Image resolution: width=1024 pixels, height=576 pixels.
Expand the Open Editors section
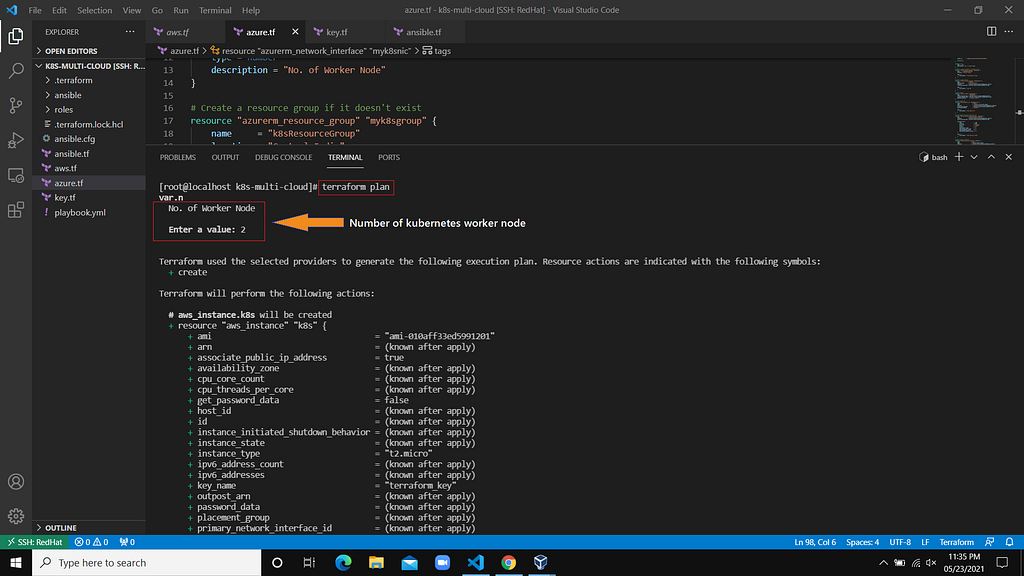click(89, 51)
